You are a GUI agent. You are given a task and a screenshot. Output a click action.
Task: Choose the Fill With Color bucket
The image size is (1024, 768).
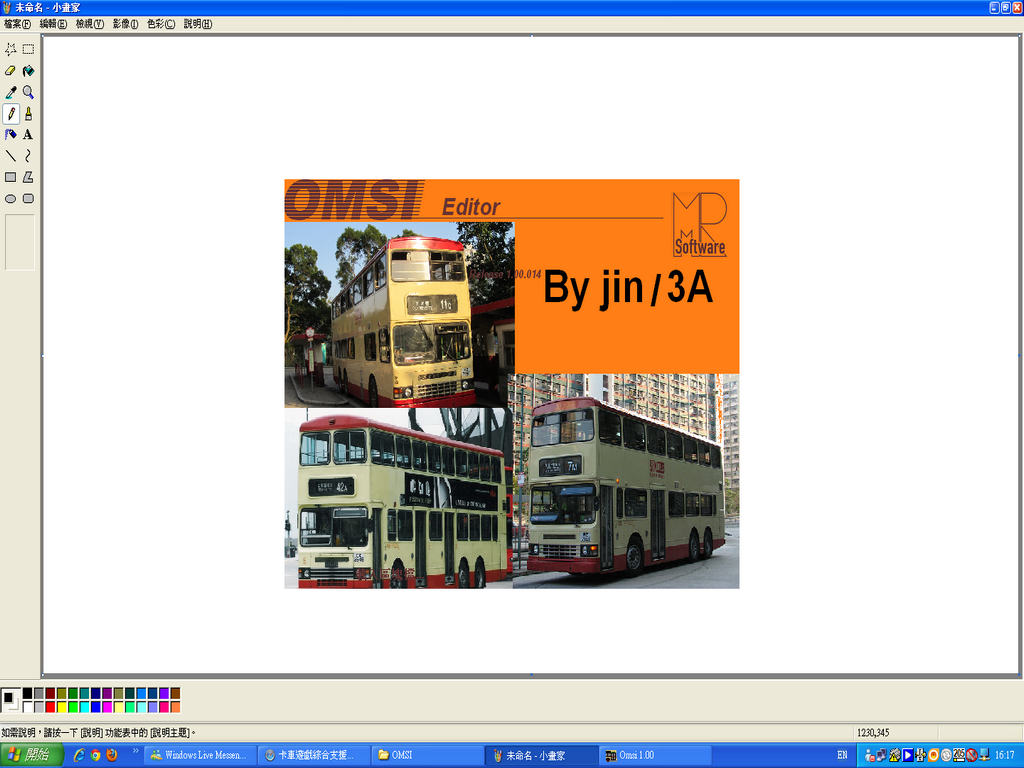coord(28,71)
